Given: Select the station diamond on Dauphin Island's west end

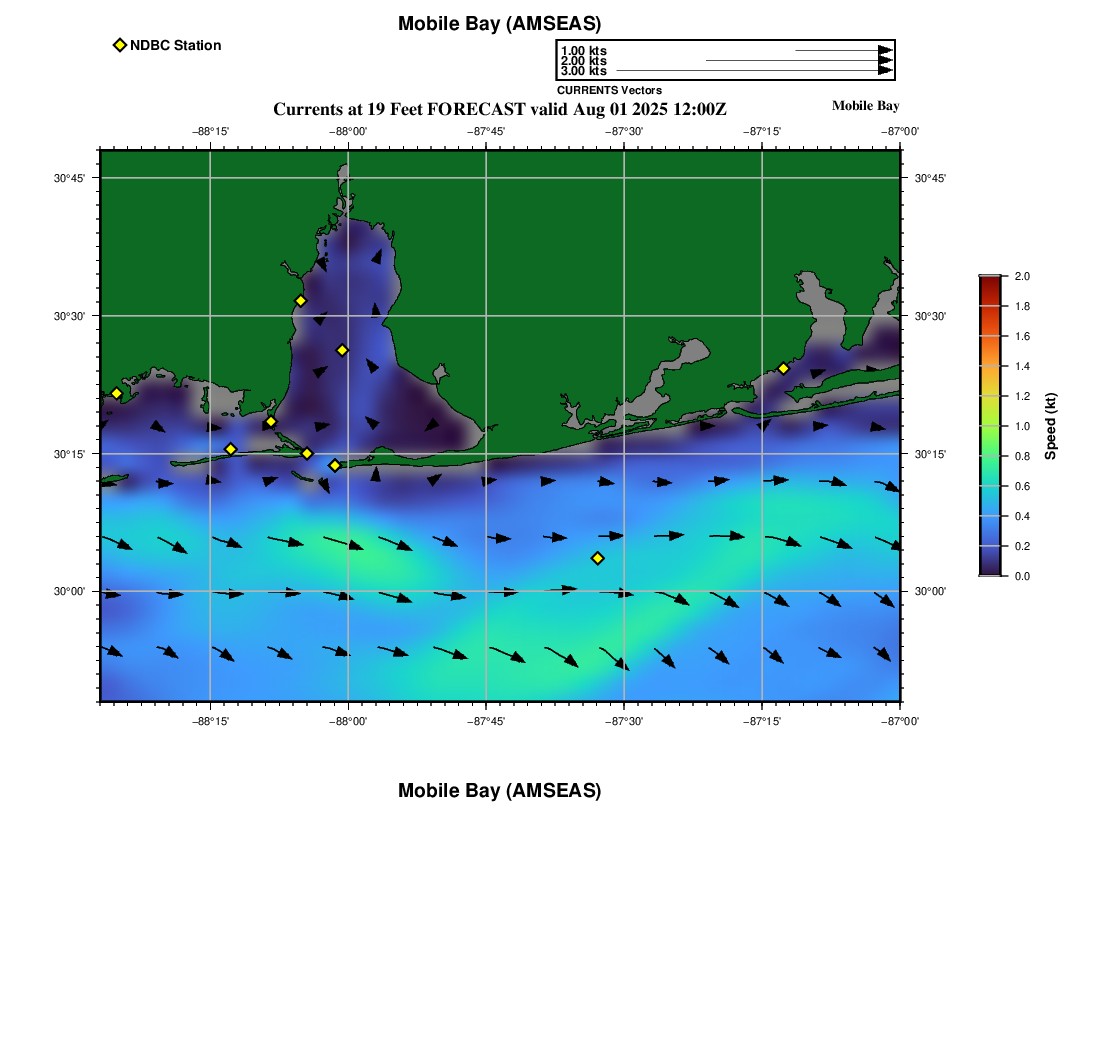Looking at the screenshot, I should (x=231, y=449).
